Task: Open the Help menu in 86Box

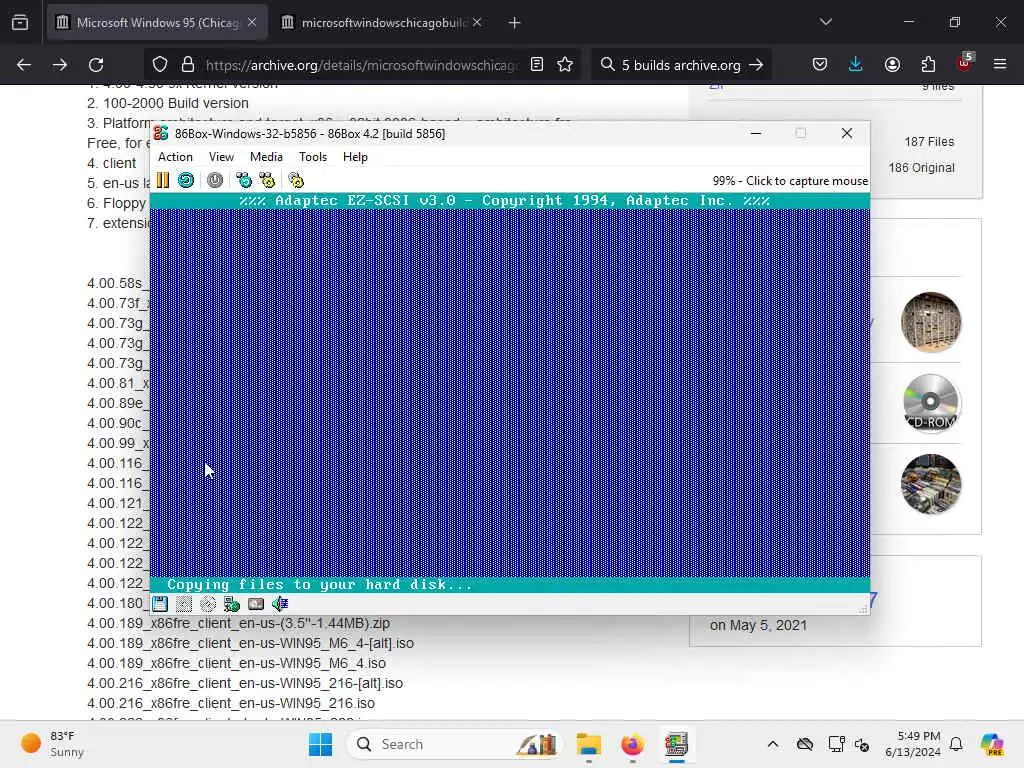Action: click(355, 157)
